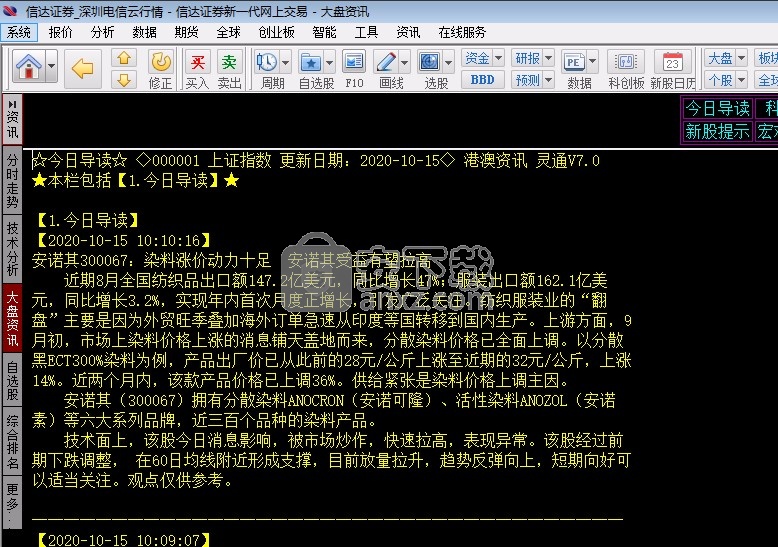778x547 pixels.
Task: Open the 系统 menu
Action: point(19,32)
